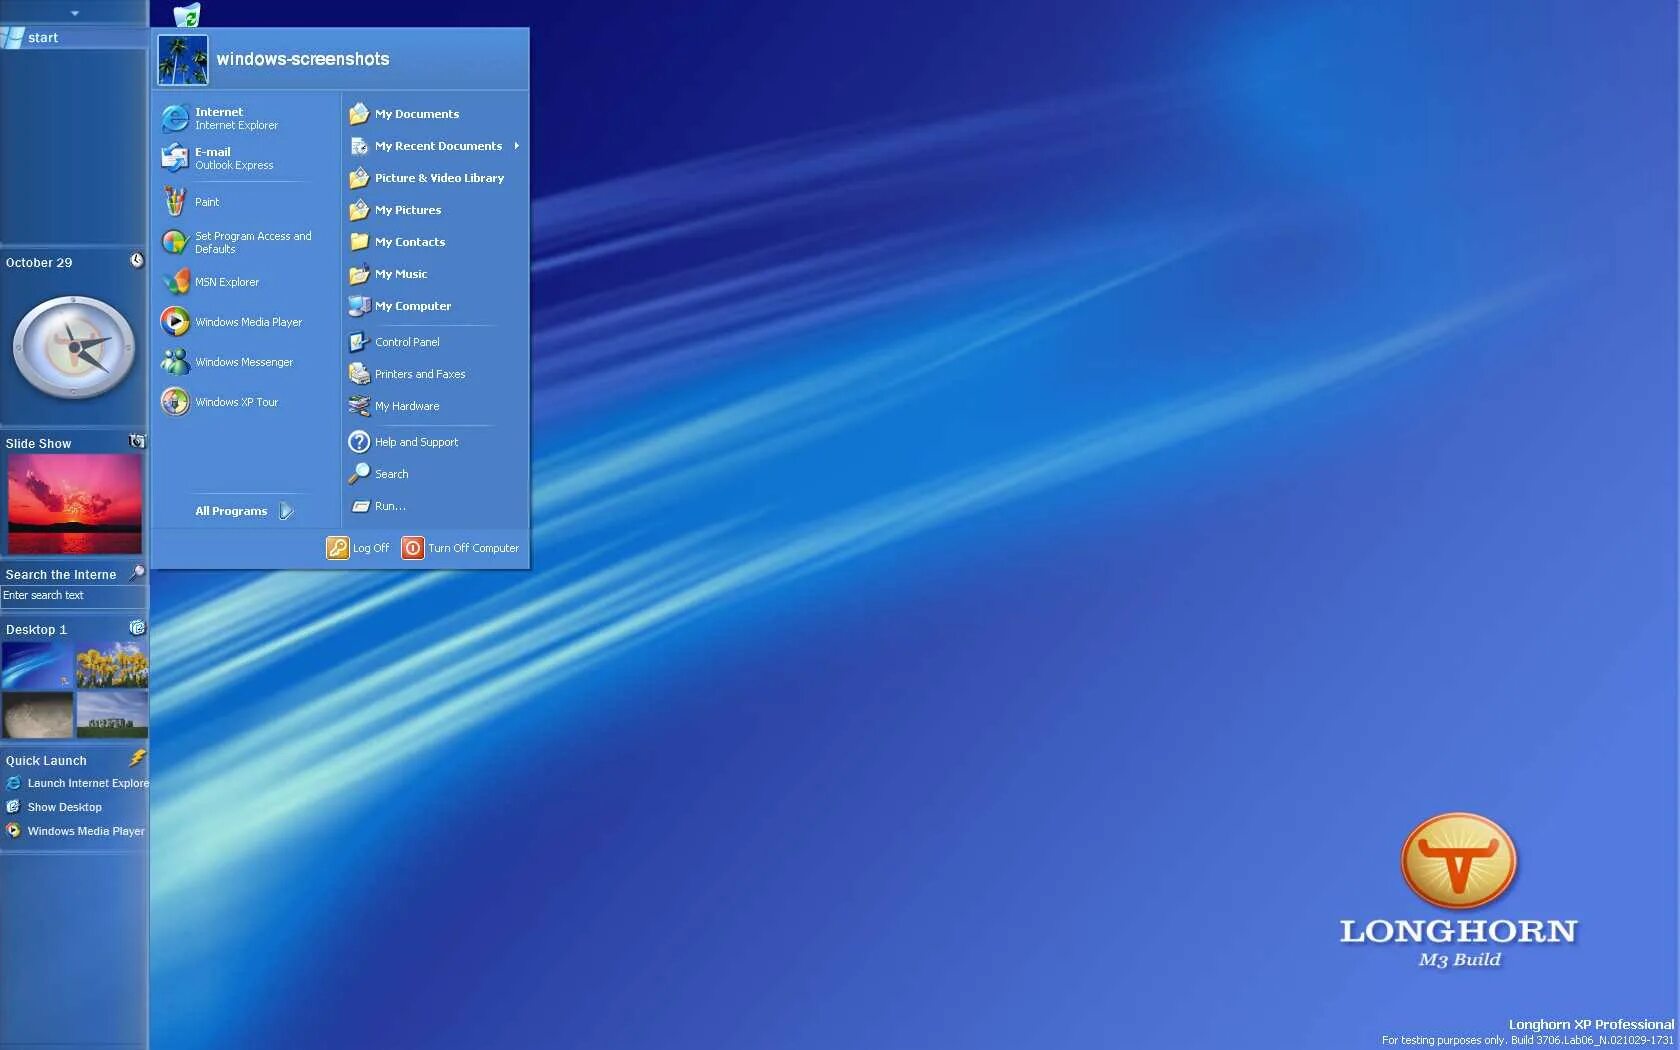Expand My Recent Documents submenu
This screenshot has height=1050, width=1680.
click(x=439, y=146)
